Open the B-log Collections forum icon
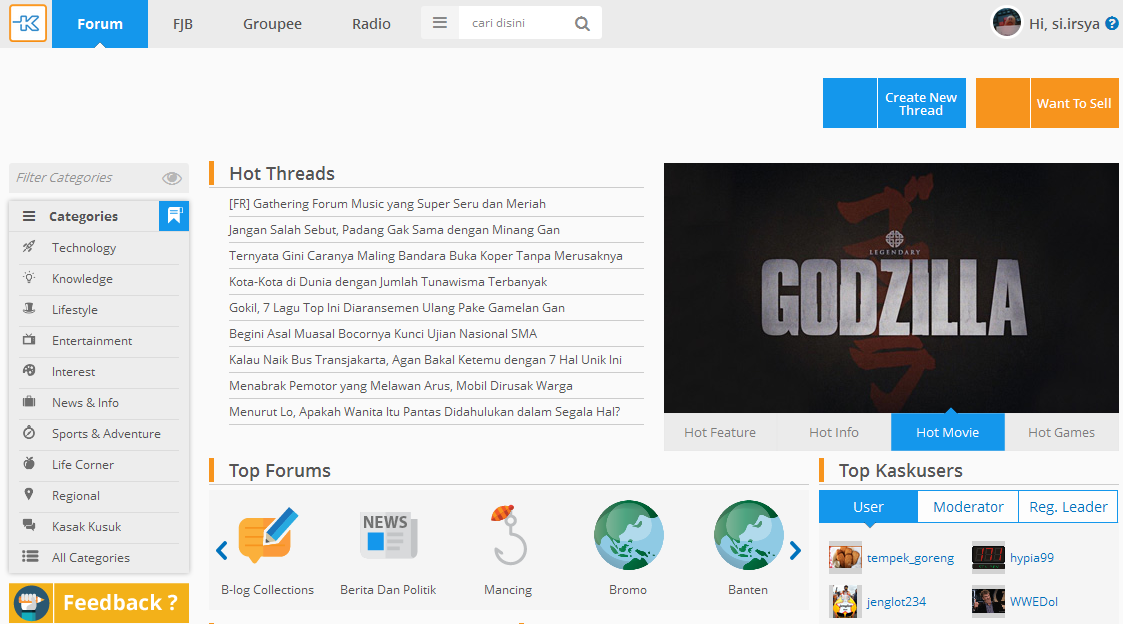1123x624 pixels. [x=267, y=537]
